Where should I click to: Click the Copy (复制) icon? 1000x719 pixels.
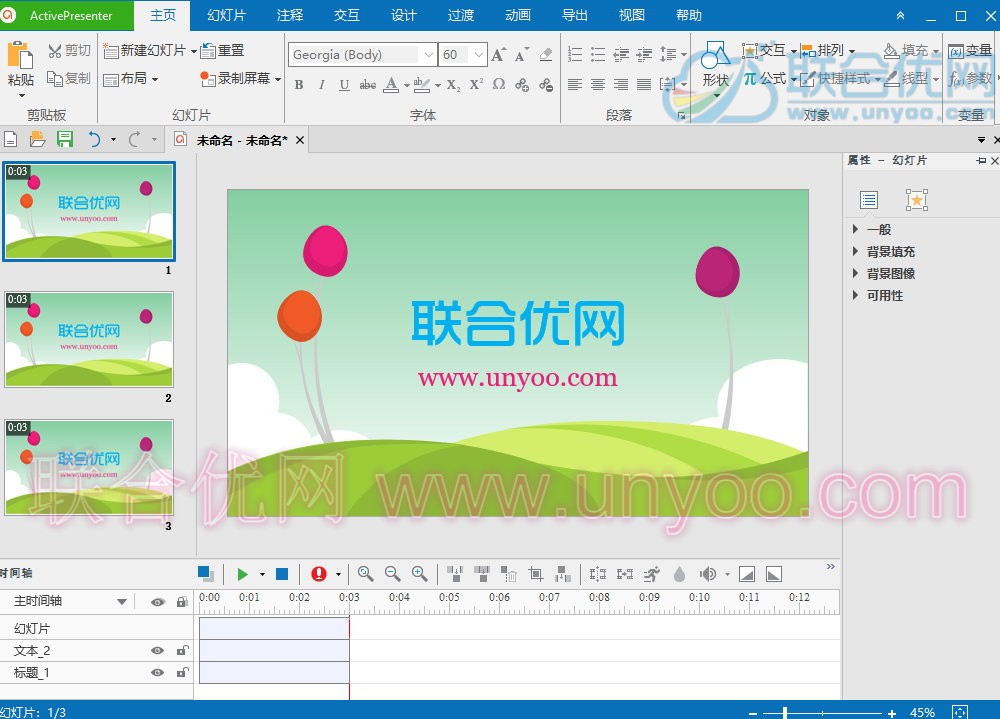pyautogui.click(x=55, y=78)
